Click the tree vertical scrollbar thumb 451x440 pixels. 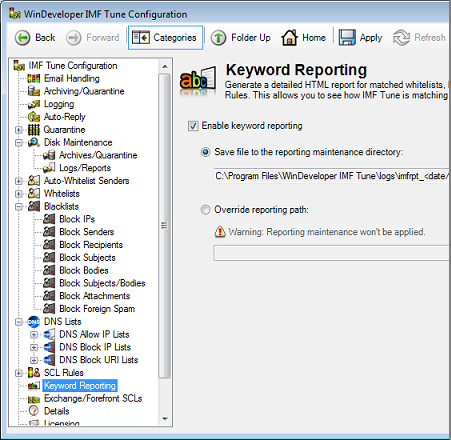[x=164, y=226]
